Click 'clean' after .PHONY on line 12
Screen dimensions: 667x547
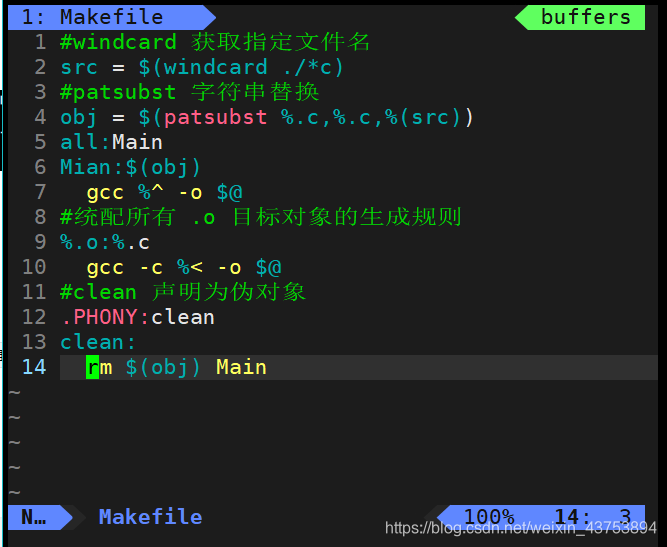[183, 317]
